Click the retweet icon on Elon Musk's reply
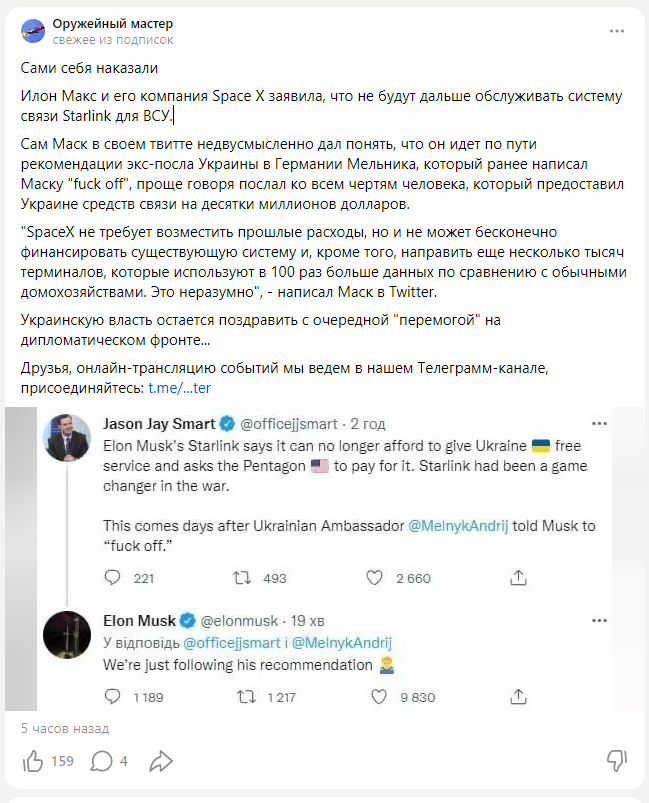Image resolution: width=649 pixels, height=803 pixels. pos(241,697)
